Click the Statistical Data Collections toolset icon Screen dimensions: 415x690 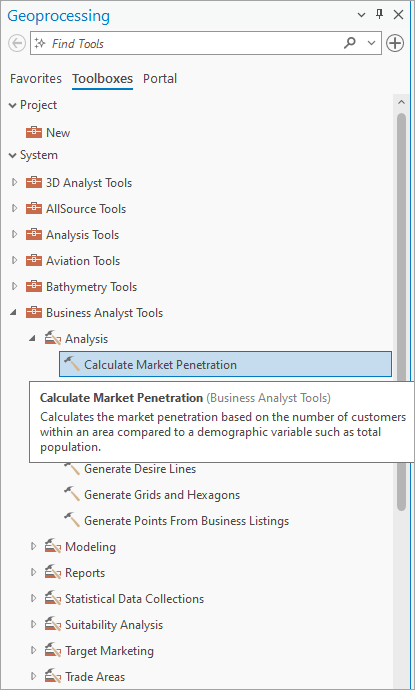point(53,598)
